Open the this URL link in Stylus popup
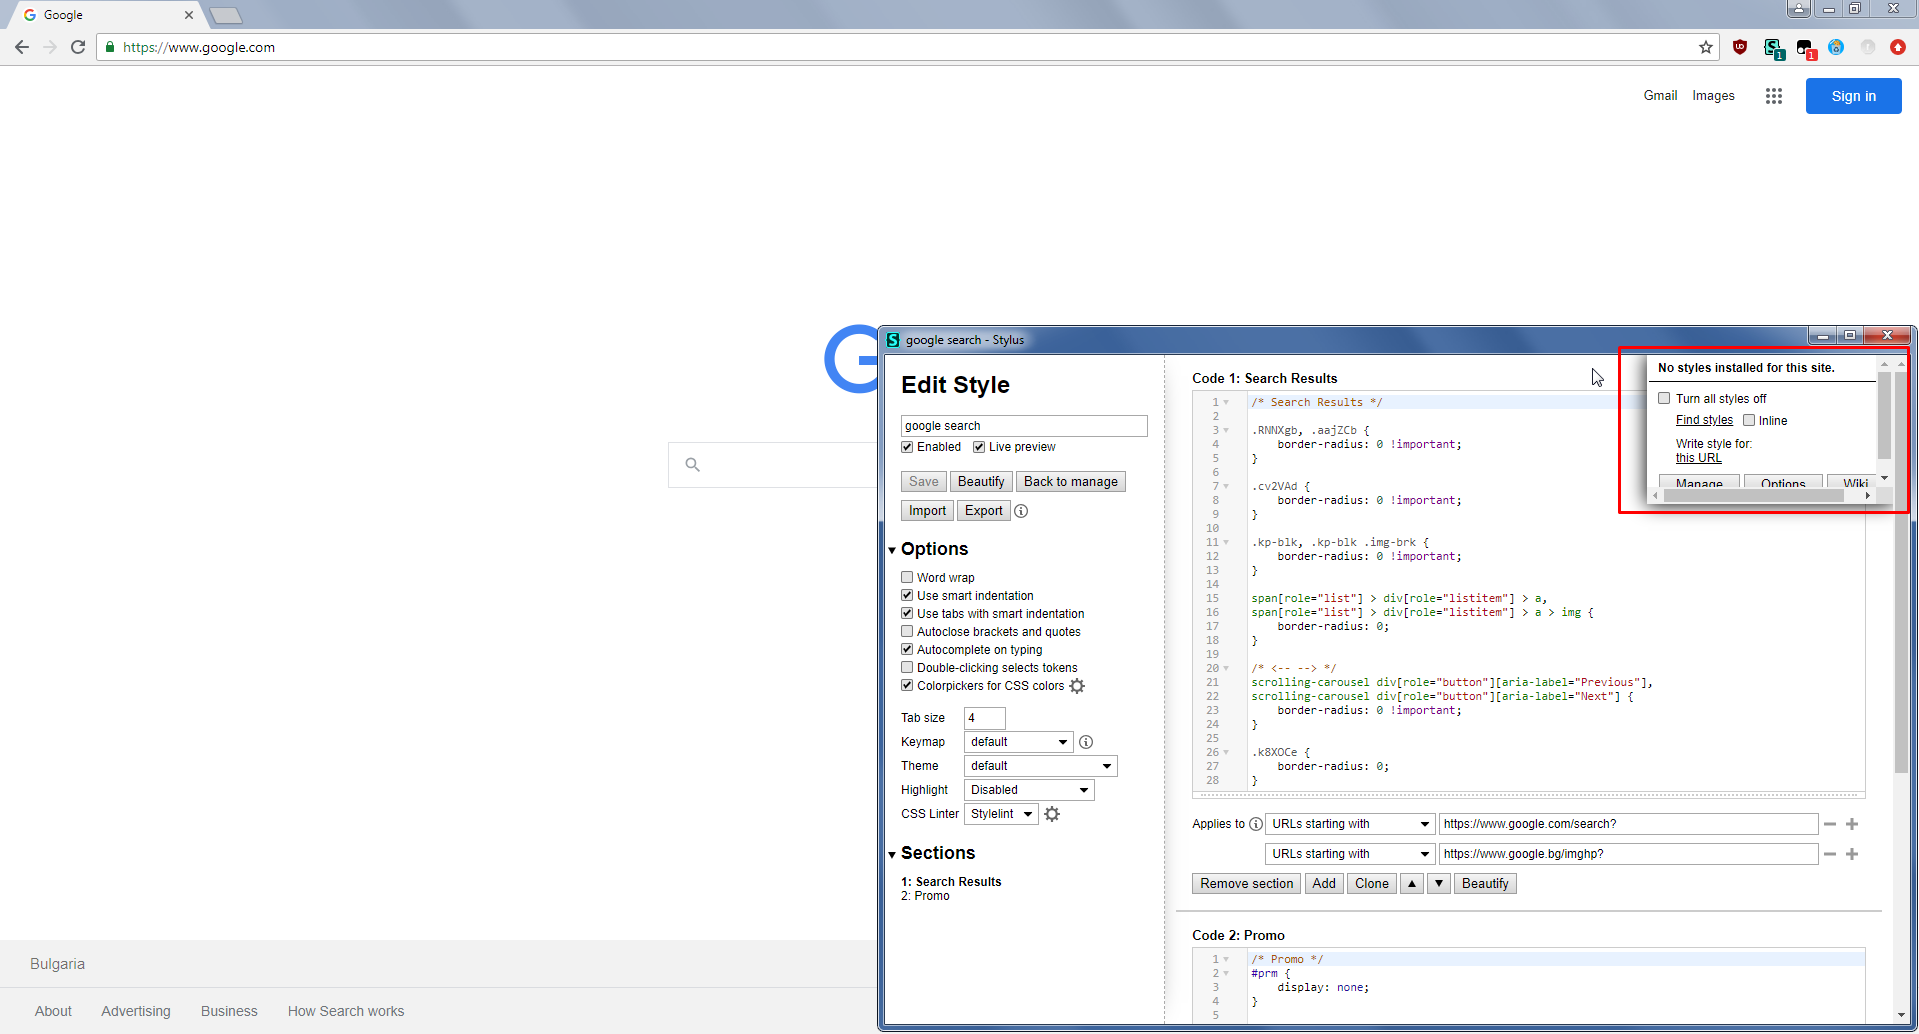 click(1697, 457)
